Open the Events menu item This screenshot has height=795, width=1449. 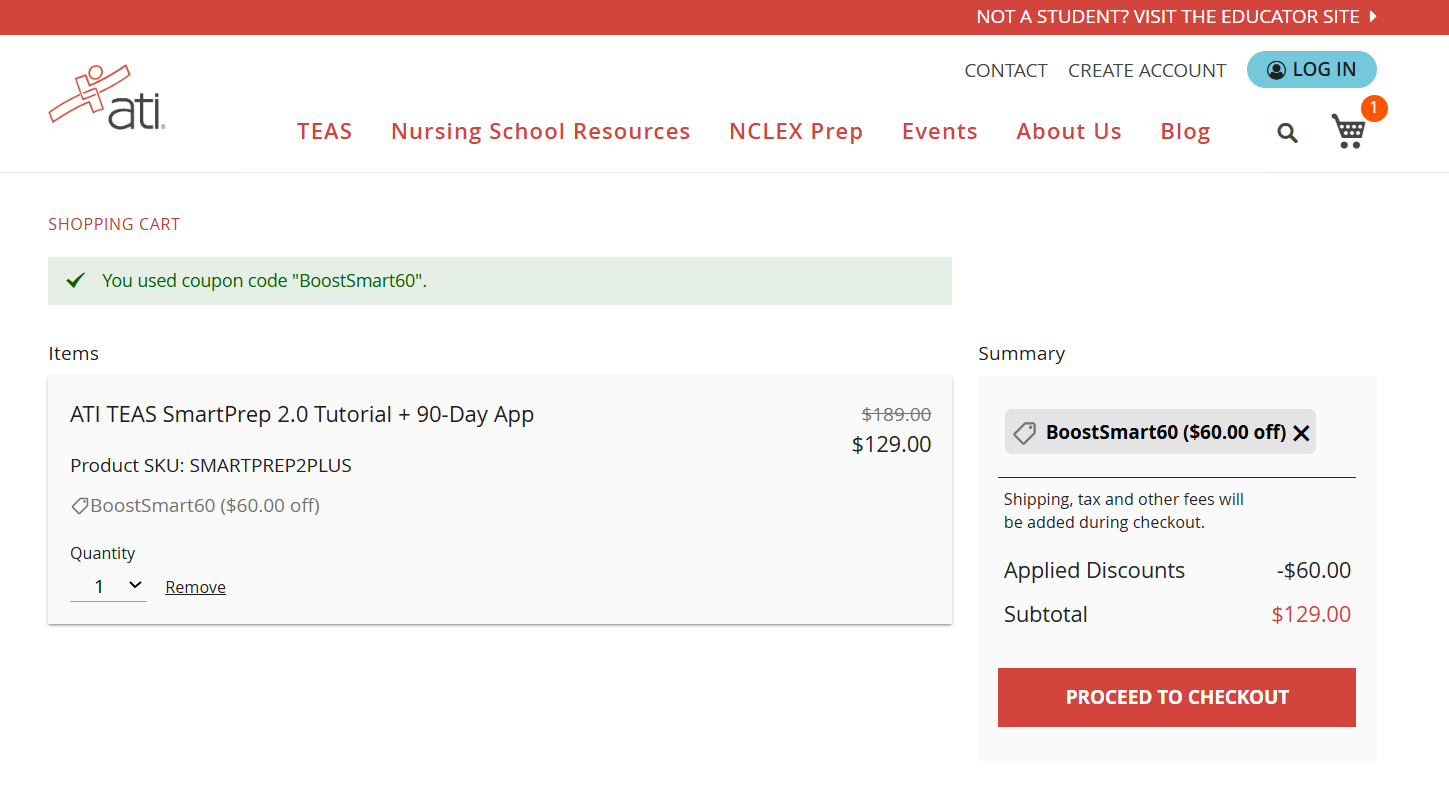939,132
